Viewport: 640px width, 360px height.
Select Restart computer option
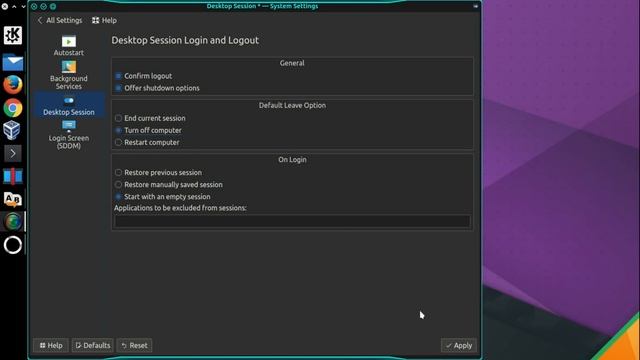pos(118,142)
